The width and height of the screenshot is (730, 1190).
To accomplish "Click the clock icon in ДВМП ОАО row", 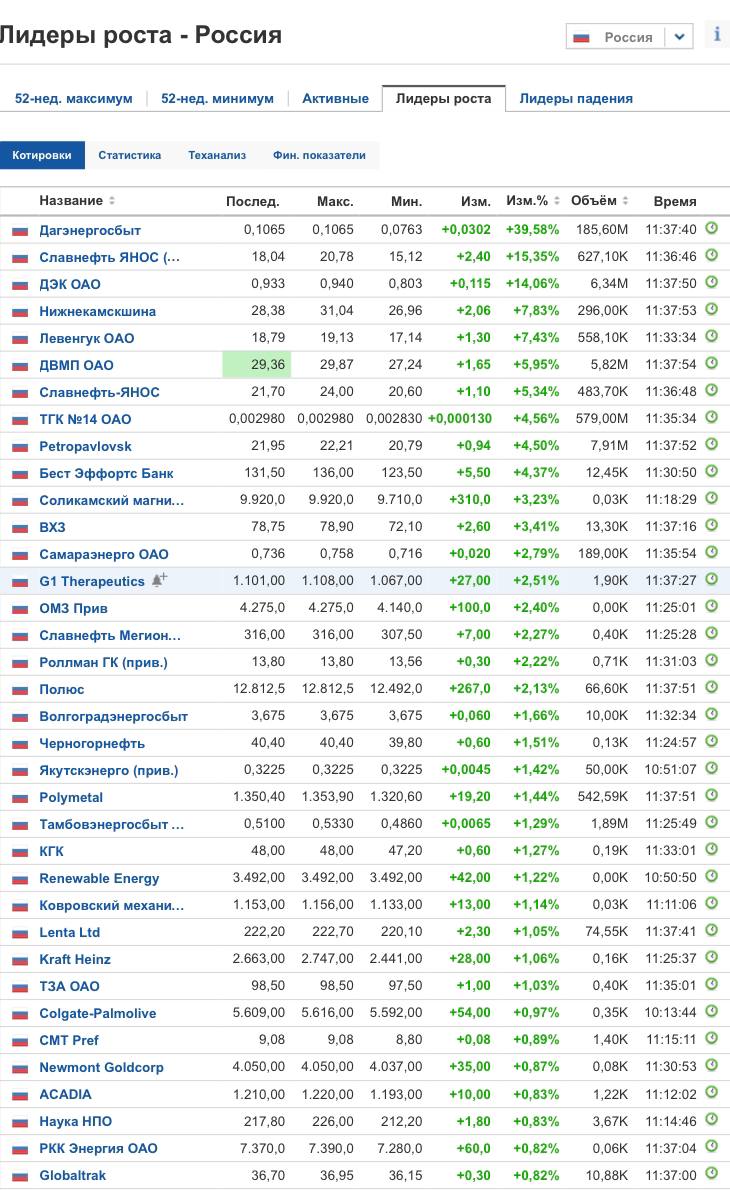I will pos(712,363).
